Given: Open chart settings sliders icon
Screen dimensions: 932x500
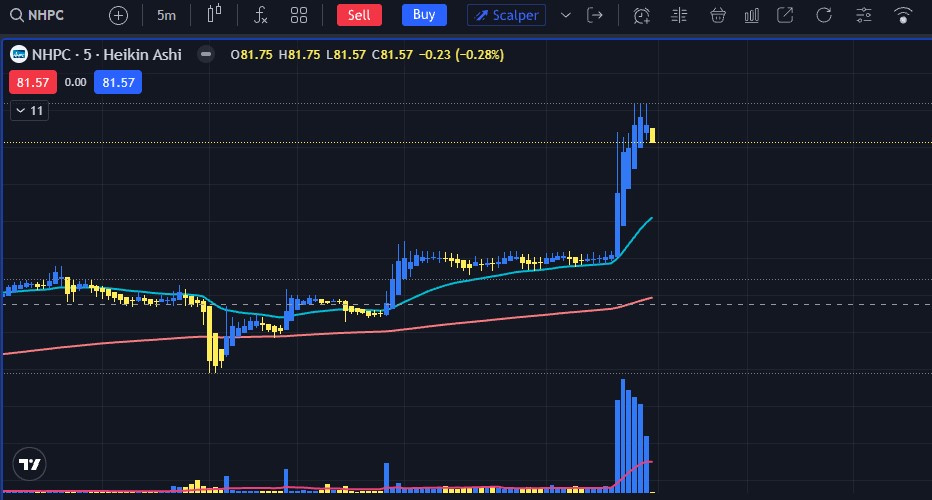Looking at the screenshot, I should (863, 15).
